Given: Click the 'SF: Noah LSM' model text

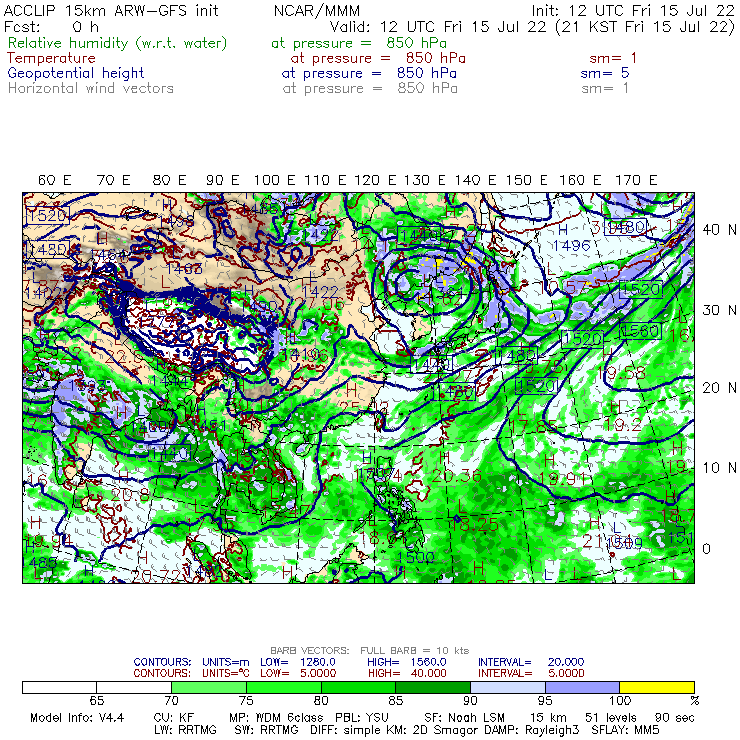Looking at the screenshot, I should pyautogui.click(x=464, y=718).
